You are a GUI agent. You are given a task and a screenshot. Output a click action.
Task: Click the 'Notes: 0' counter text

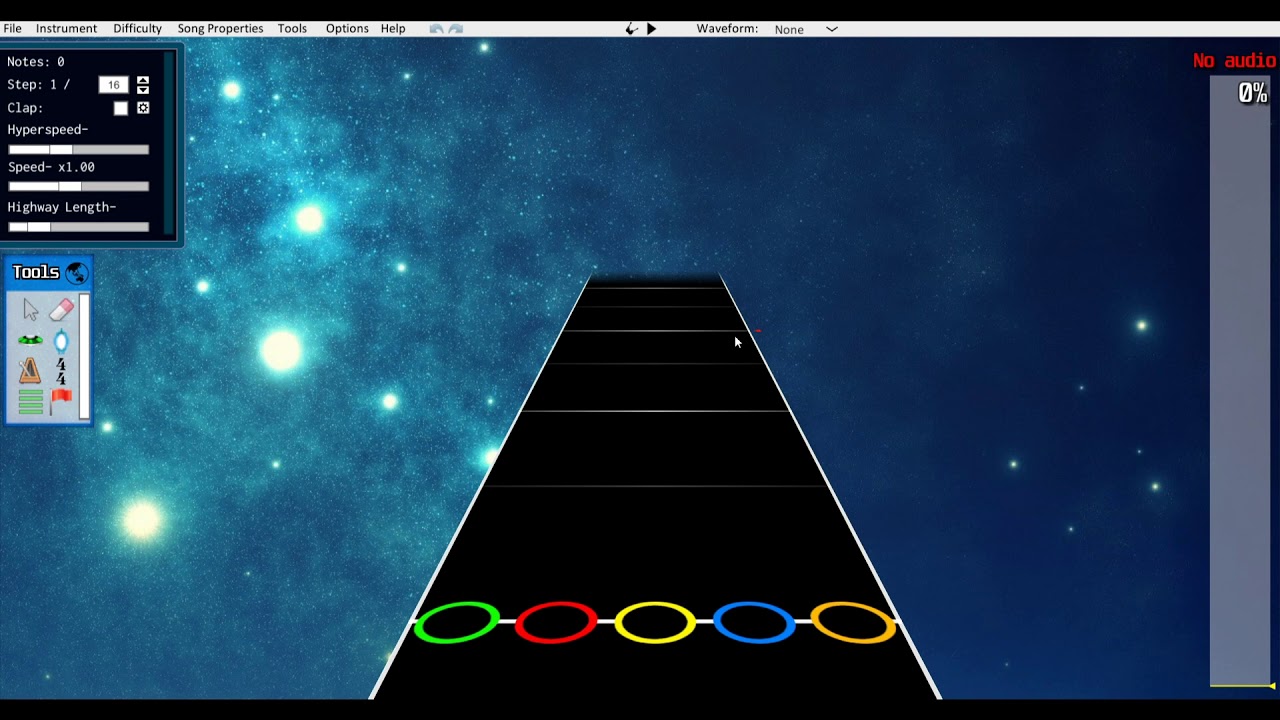pyautogui.click(x=36, y=62)
